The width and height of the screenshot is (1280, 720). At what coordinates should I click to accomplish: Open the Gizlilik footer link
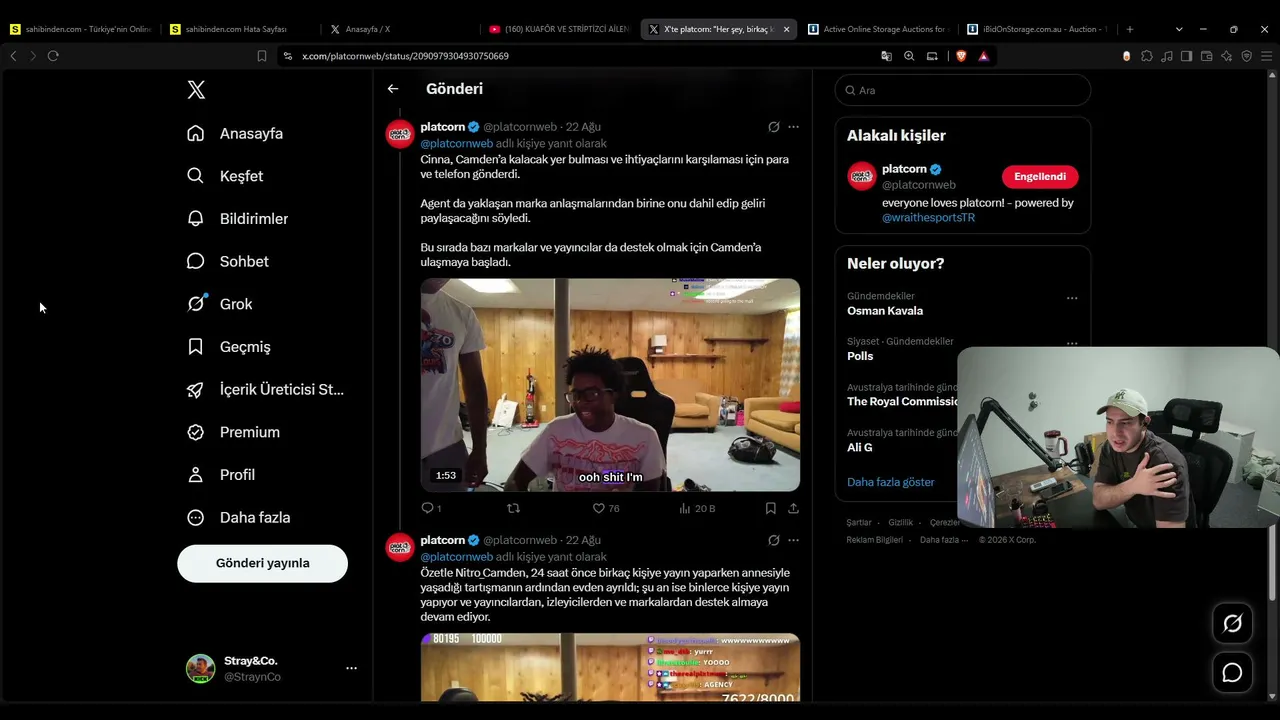pos(901,523)
